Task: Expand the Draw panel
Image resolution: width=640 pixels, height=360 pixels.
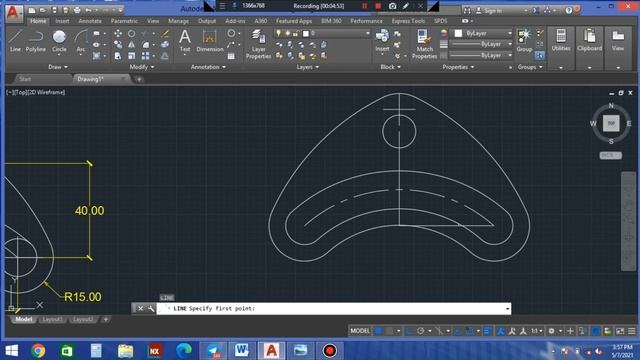Action: click(58, 67)
